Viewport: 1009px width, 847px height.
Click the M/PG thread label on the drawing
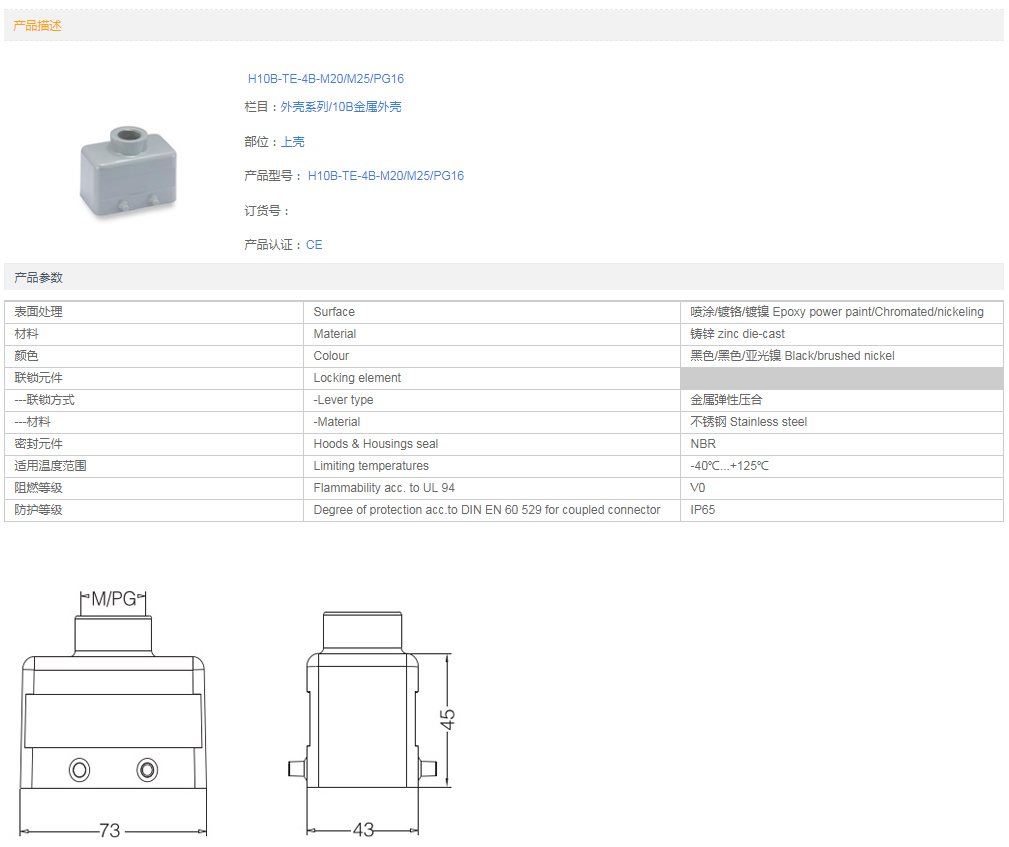click(x=113, y=600)
